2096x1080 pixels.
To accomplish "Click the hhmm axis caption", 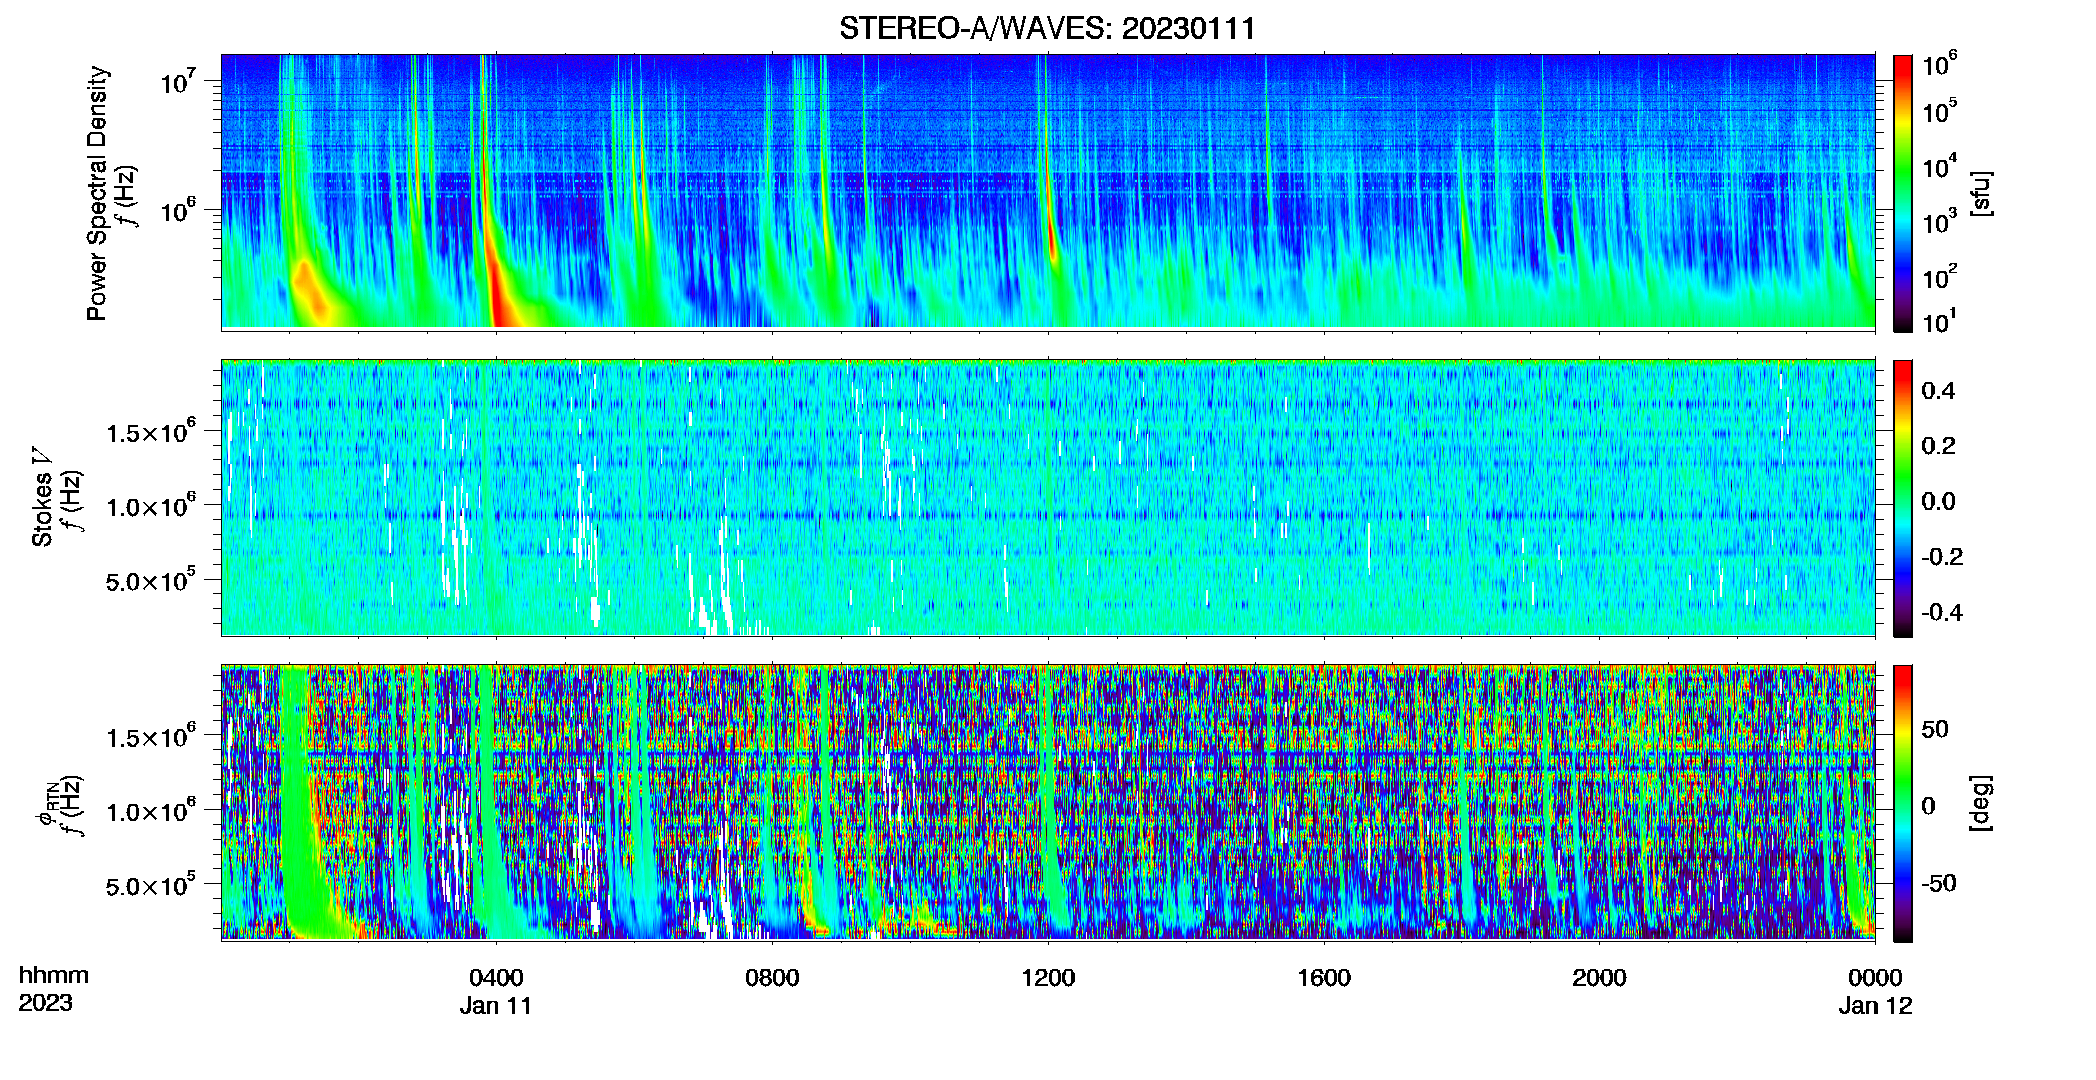I will pyautogui.click(x=54, y=975).
